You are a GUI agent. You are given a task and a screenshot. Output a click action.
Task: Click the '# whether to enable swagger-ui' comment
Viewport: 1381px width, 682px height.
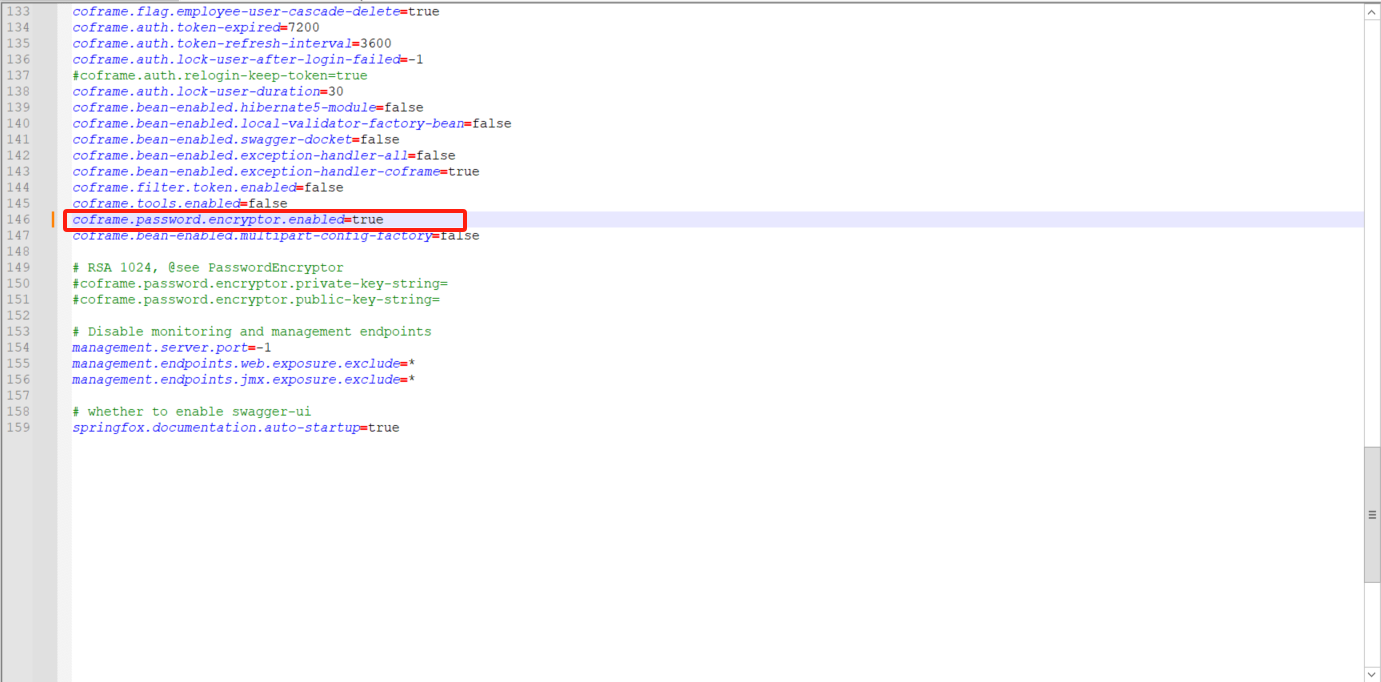pos(191,411)
